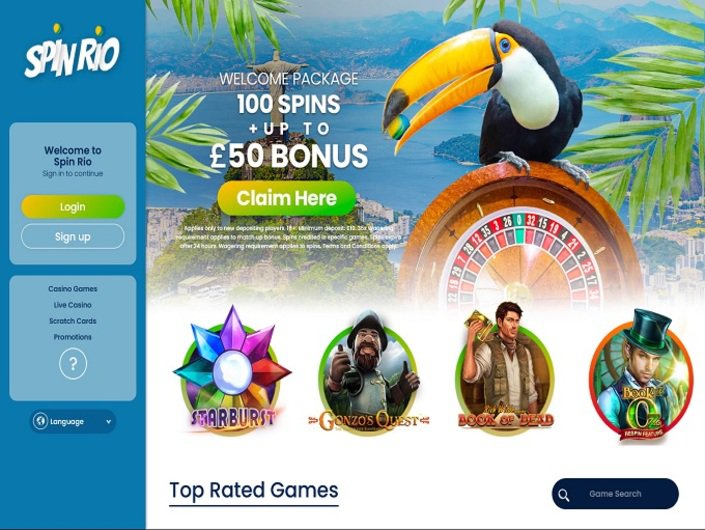The width and height of the screenshot is (705, 530).
Task: Open the Promotions menu link
Action: pyautogui.click(x=73, y=337)
